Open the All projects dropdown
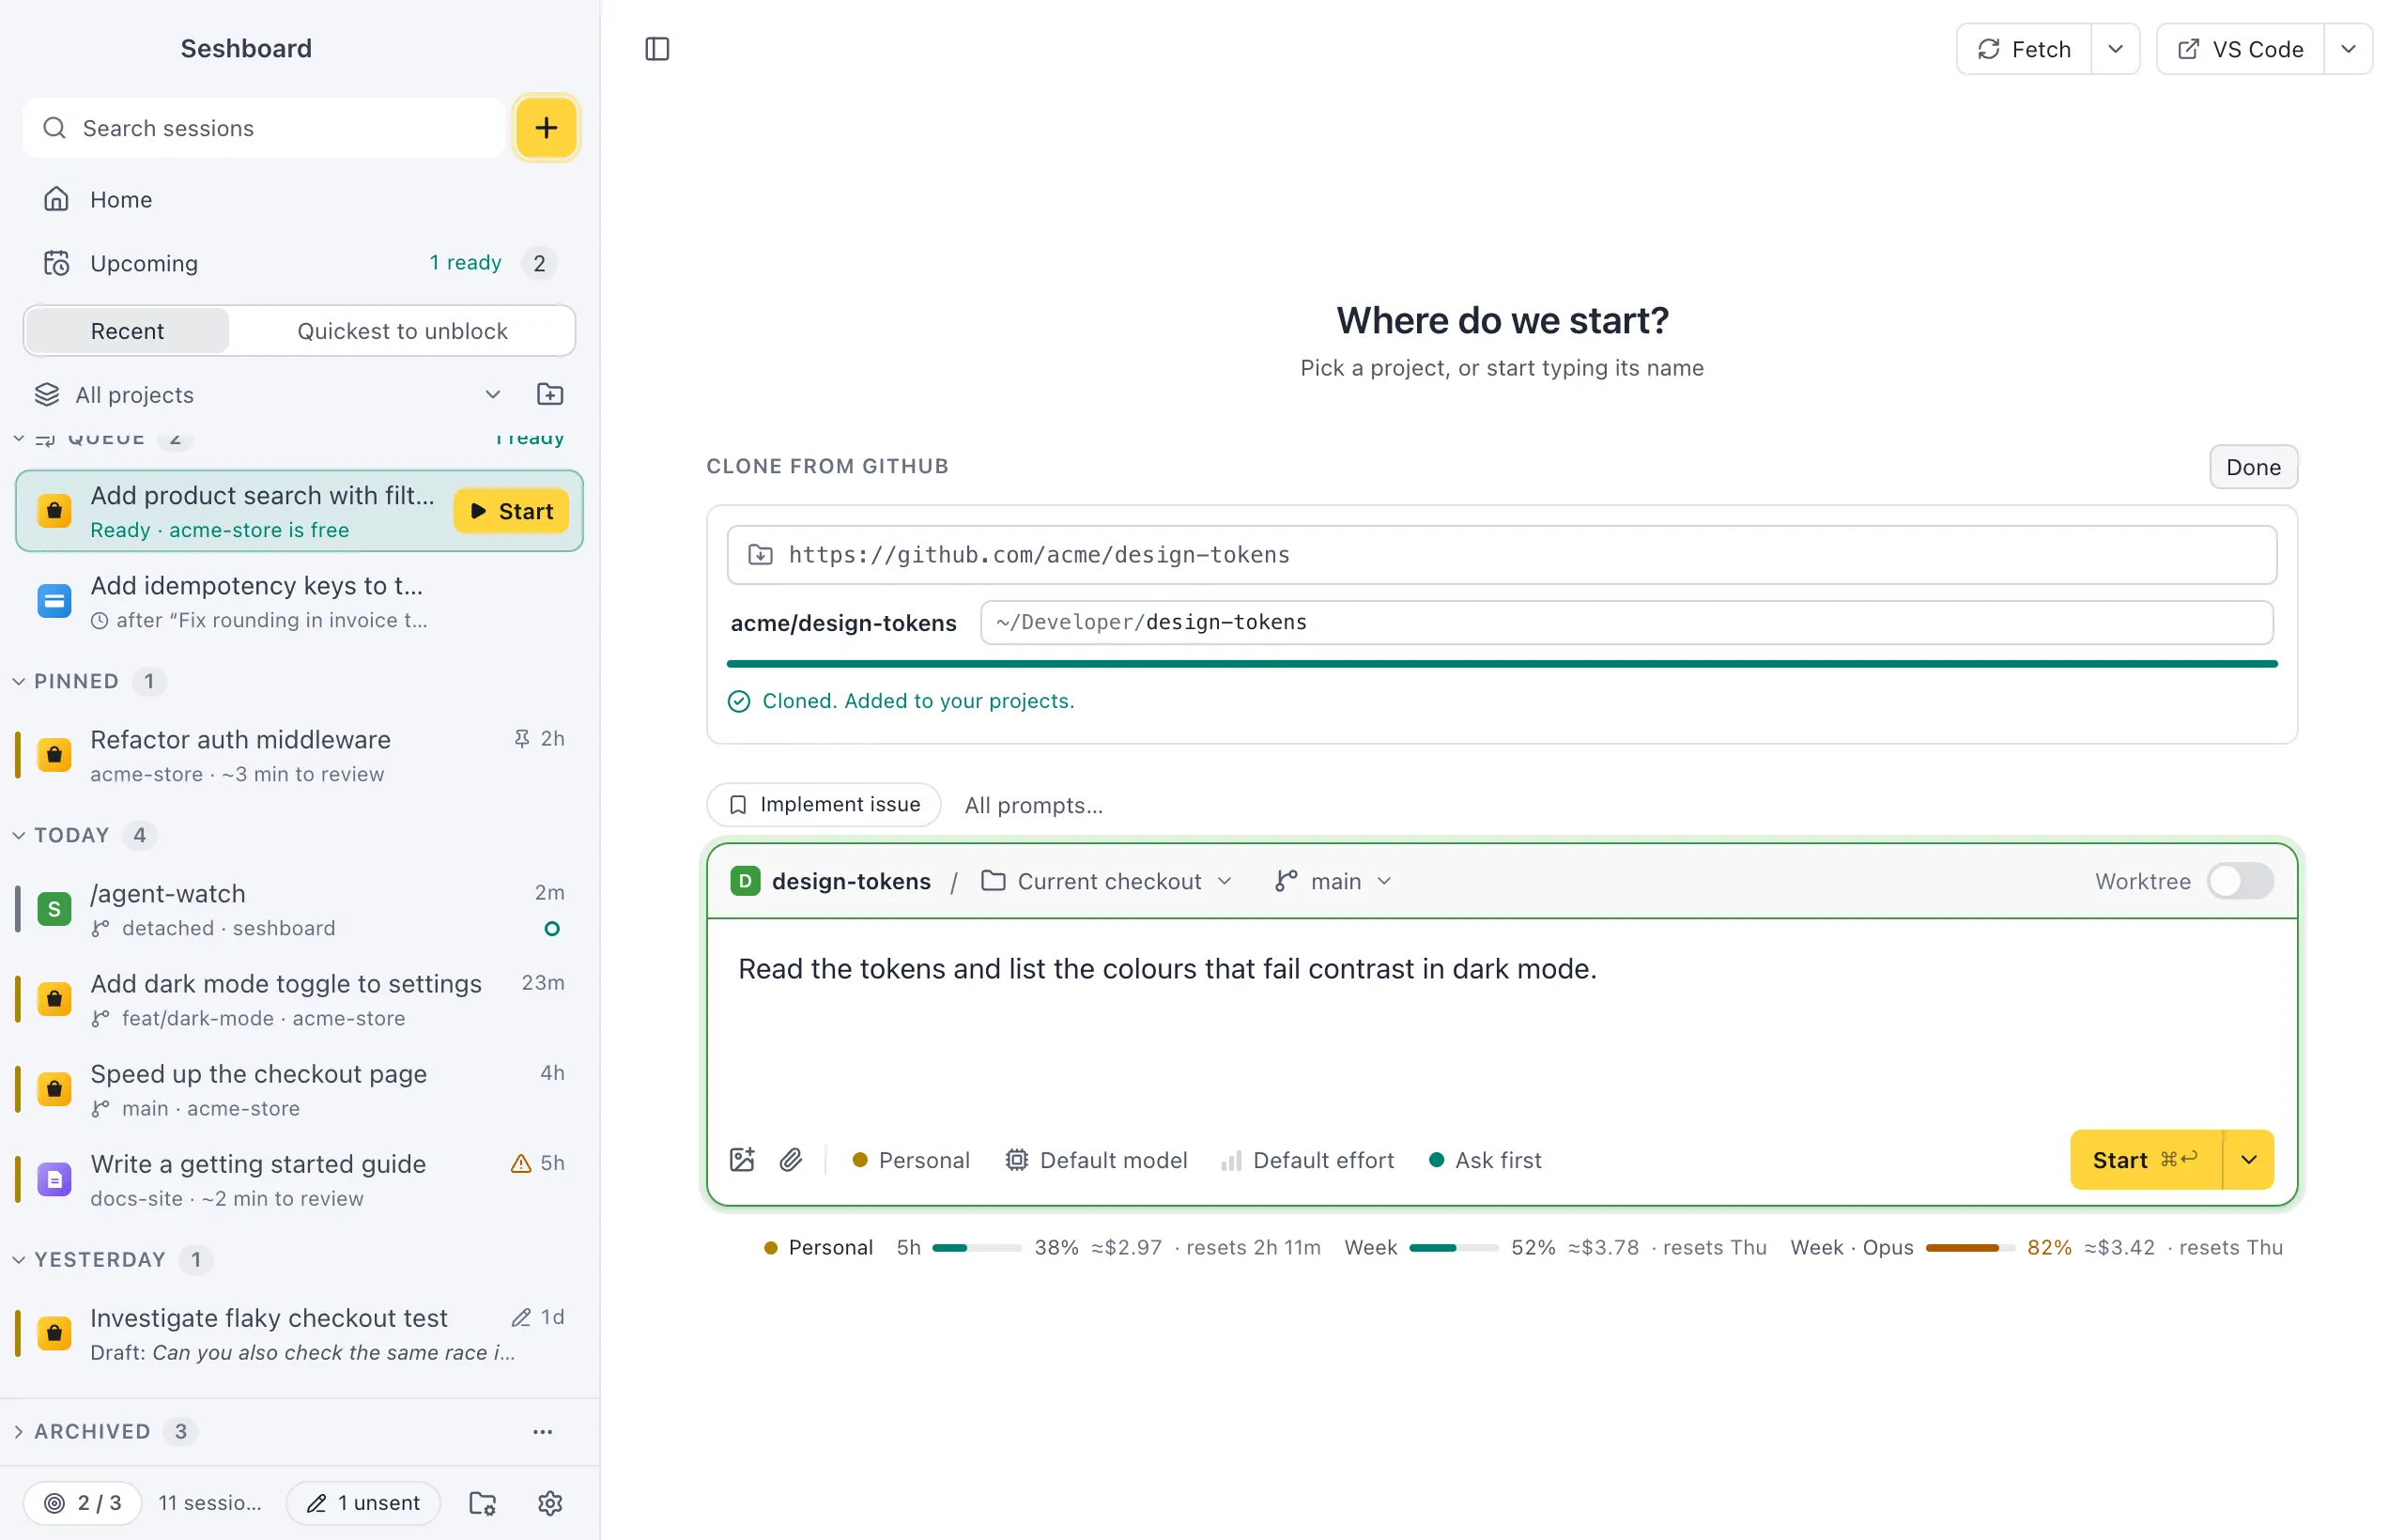 268,394
